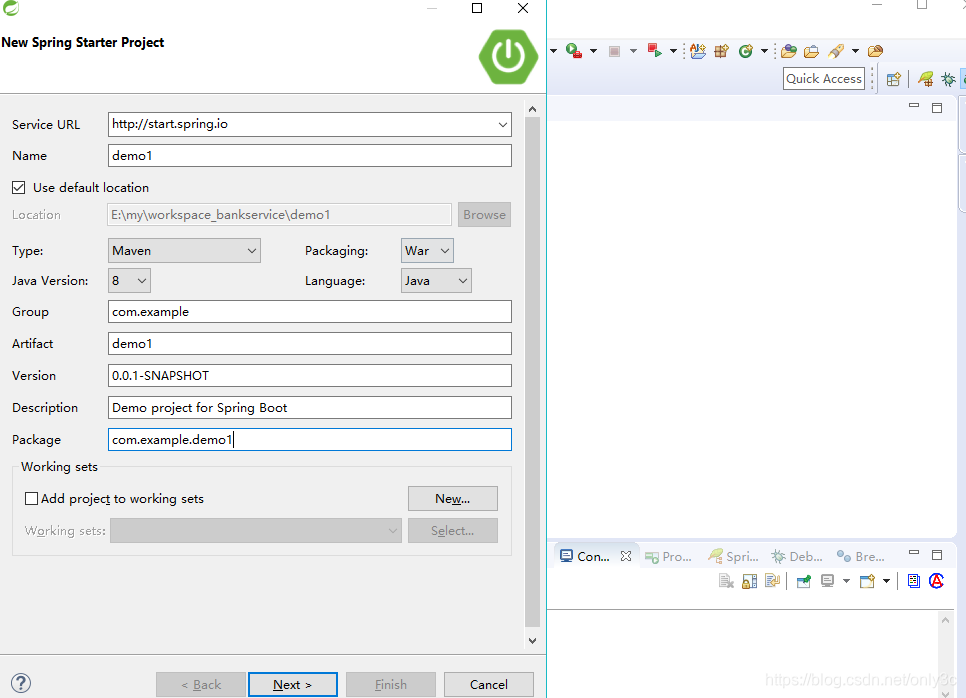
Task: Open the Type dropdown showing Maven
Action: click(184, 251)
